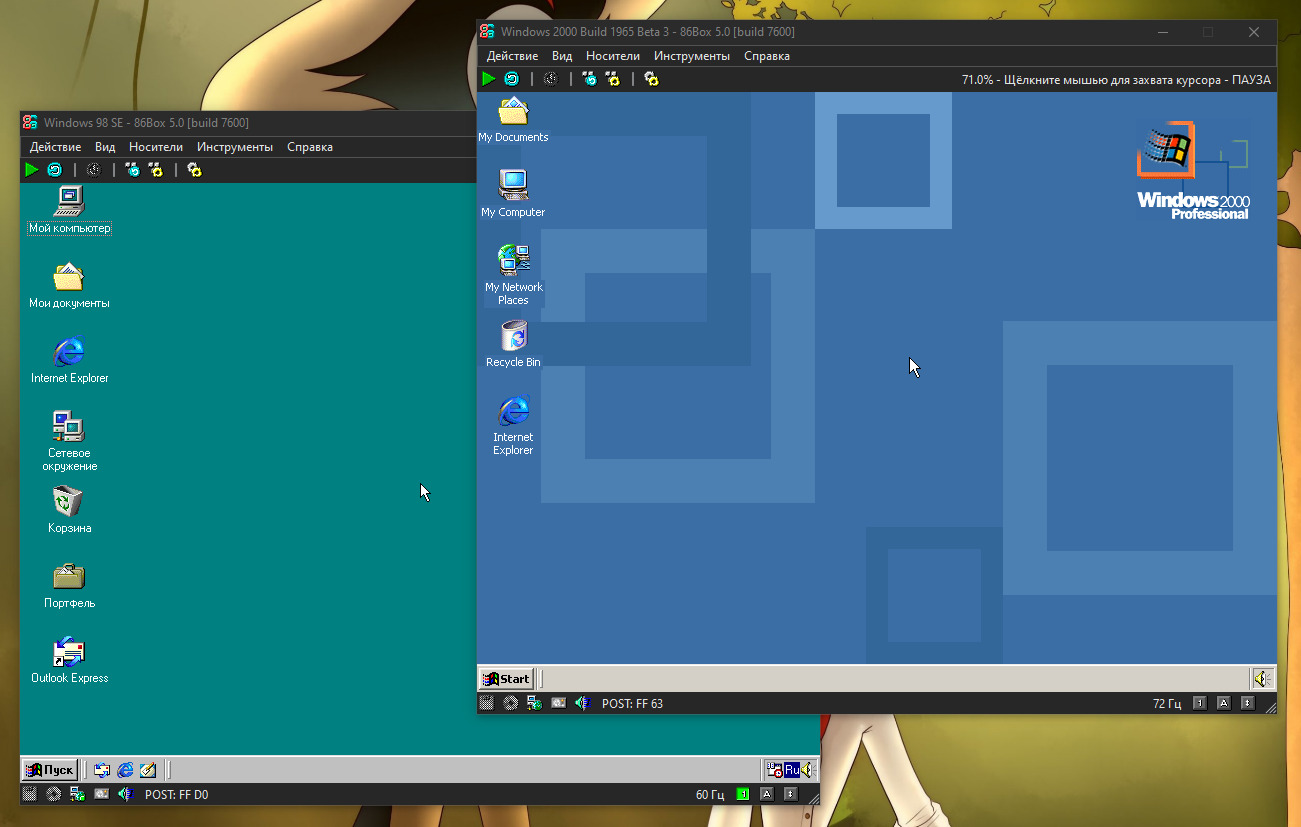Click the CD-ROM icon in Windows 98 SE status bar

(x=54, y=794)
